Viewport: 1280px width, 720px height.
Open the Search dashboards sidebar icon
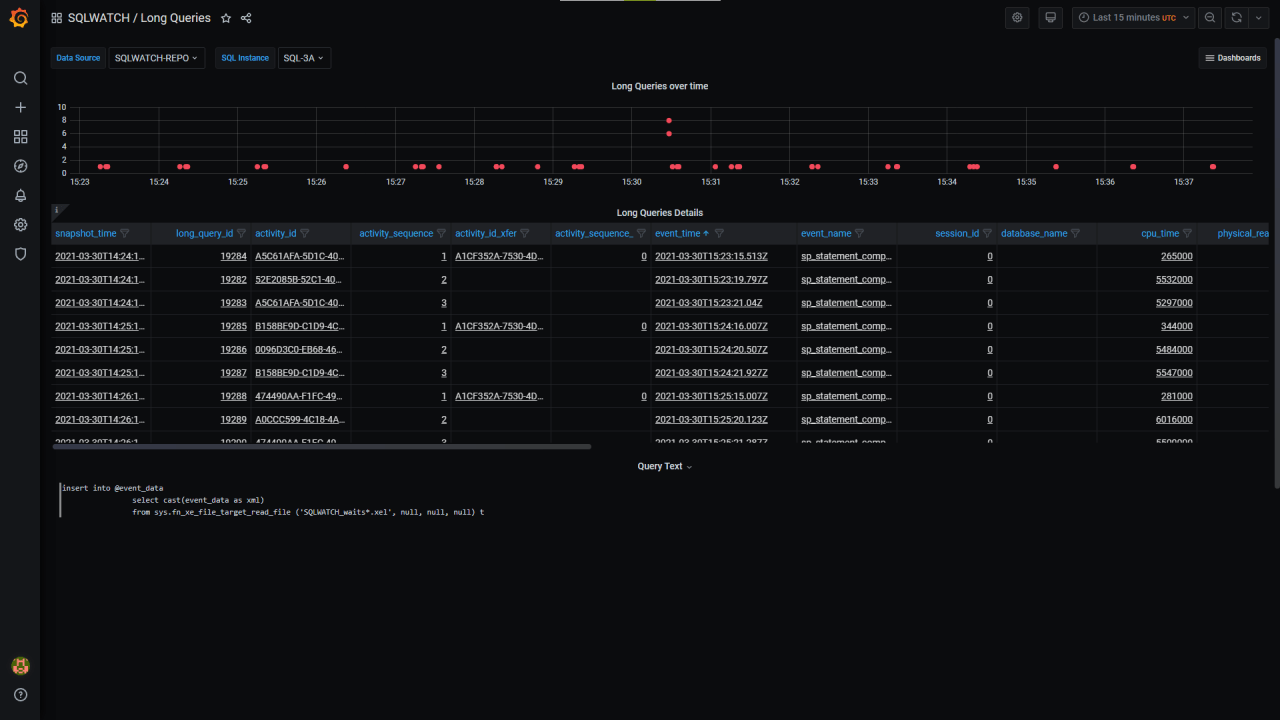click(x=20, y=77)
